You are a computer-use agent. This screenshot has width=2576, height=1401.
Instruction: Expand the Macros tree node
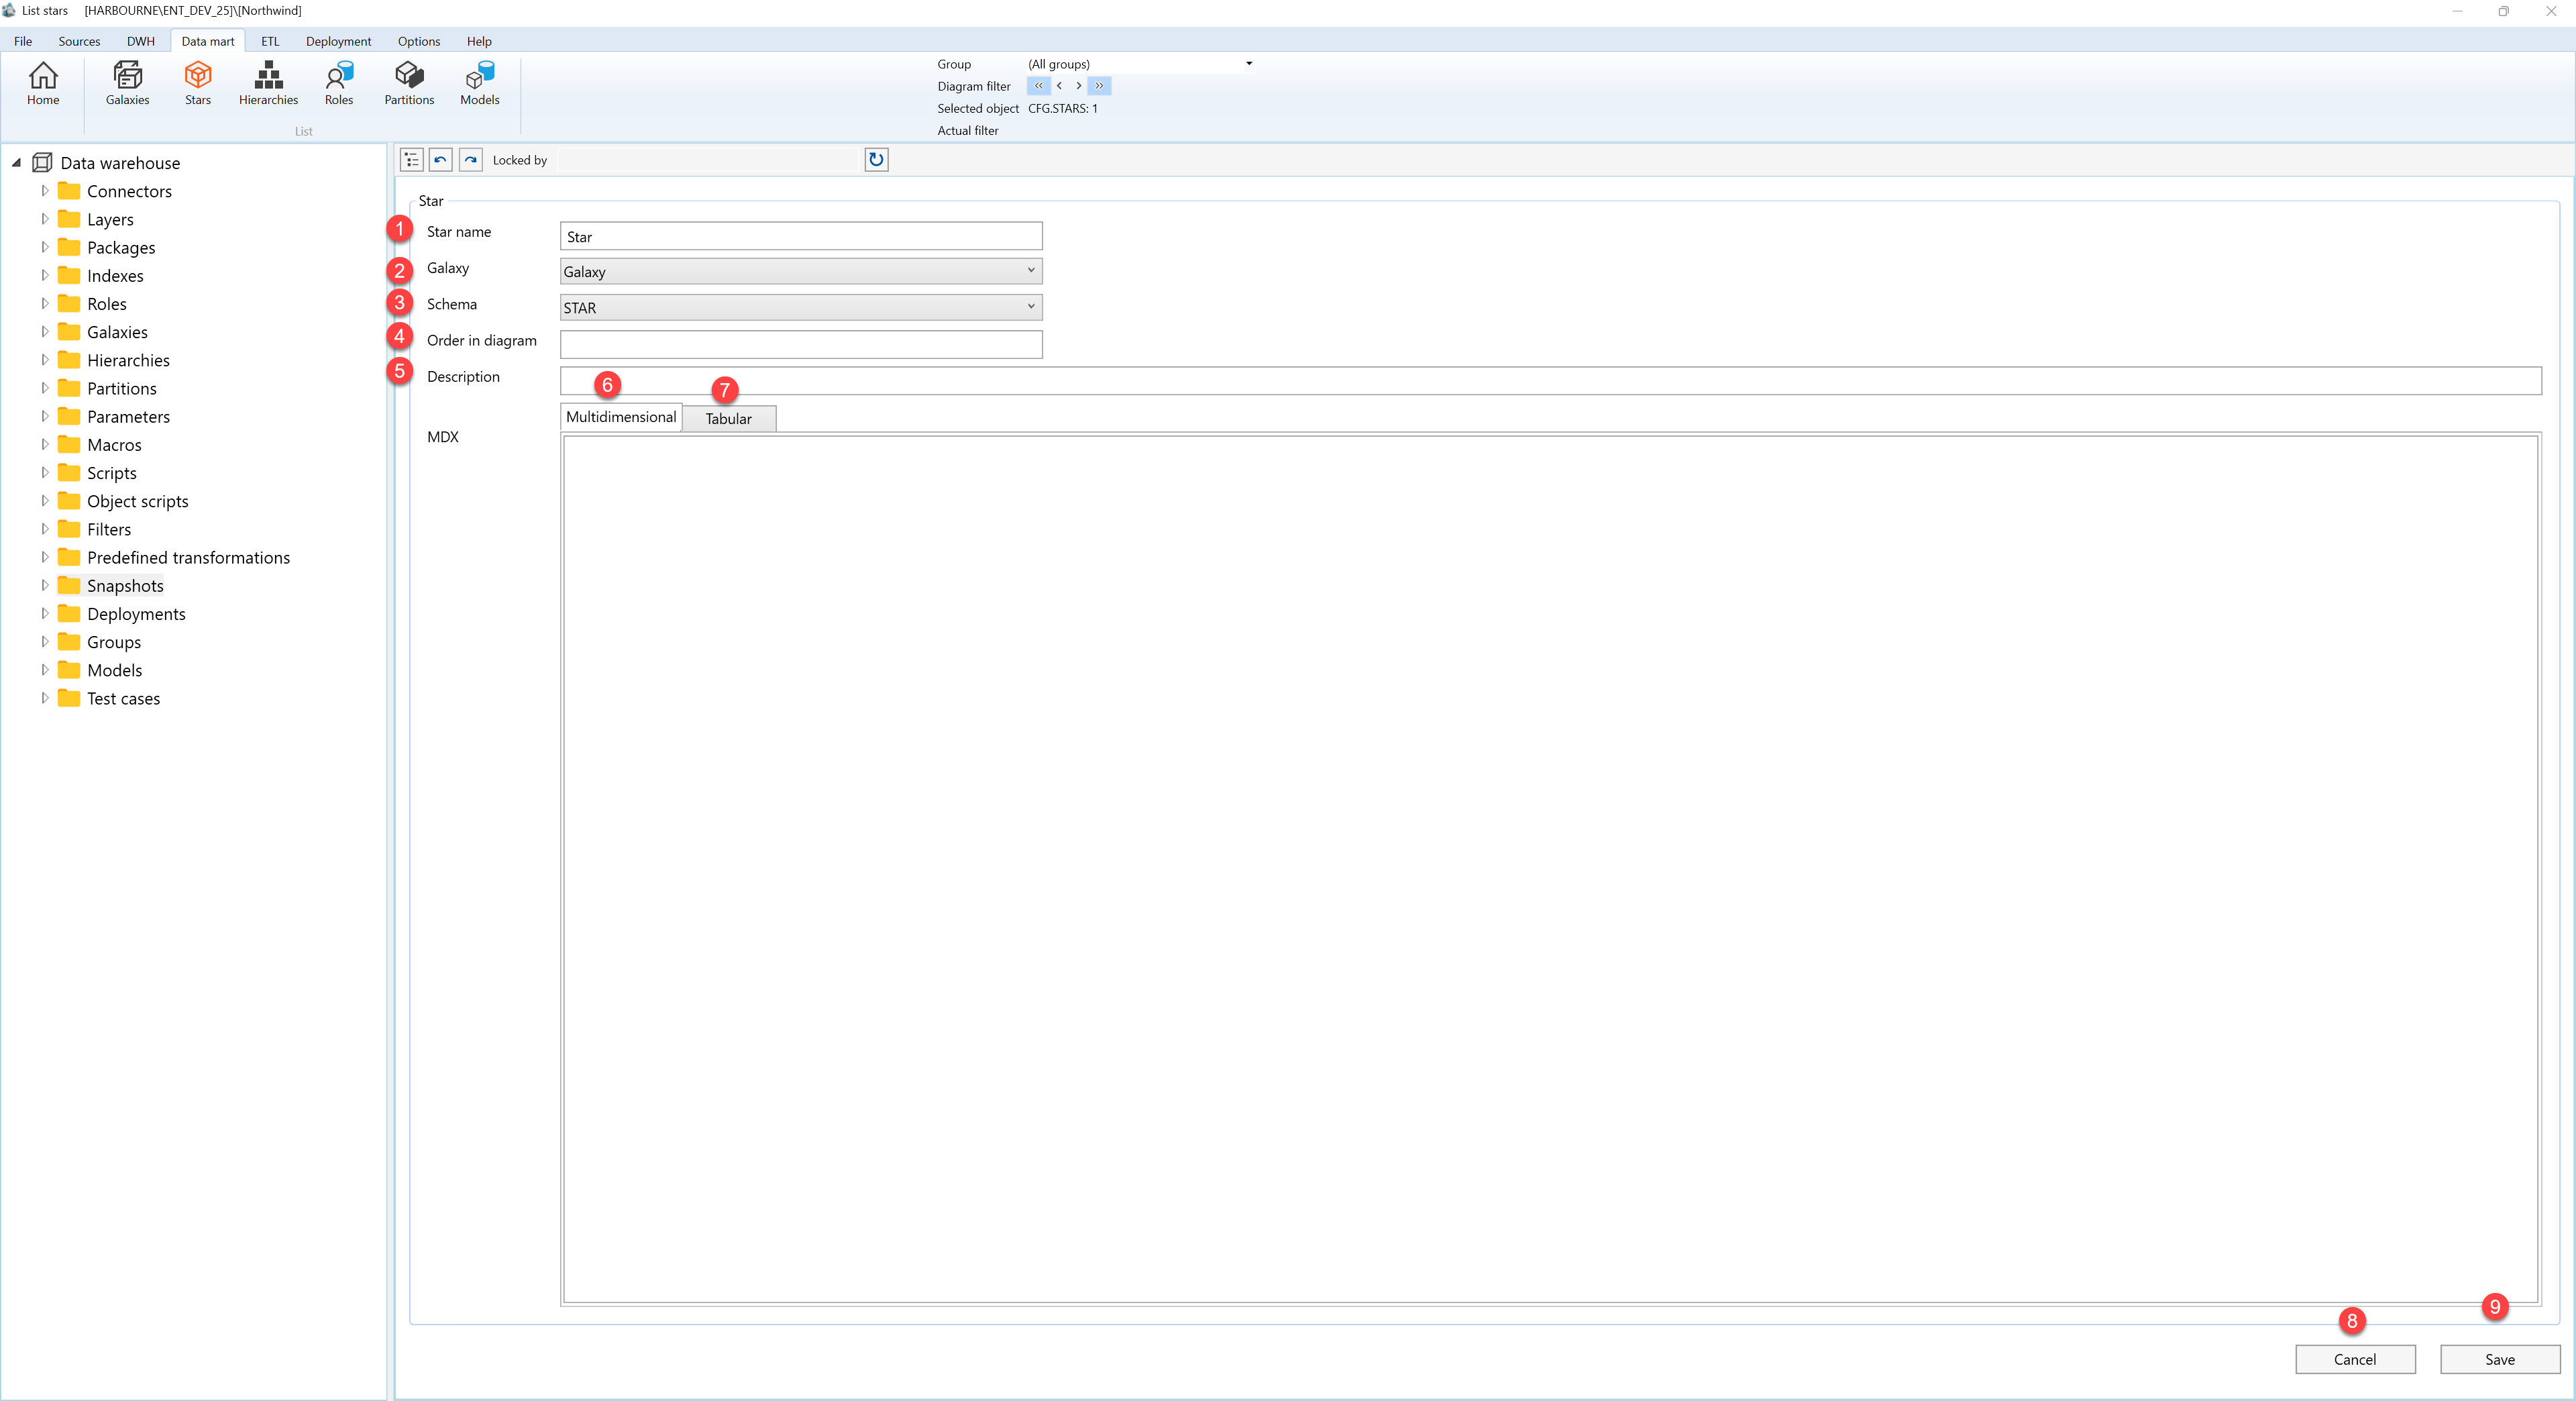click(x=44, y=444)
